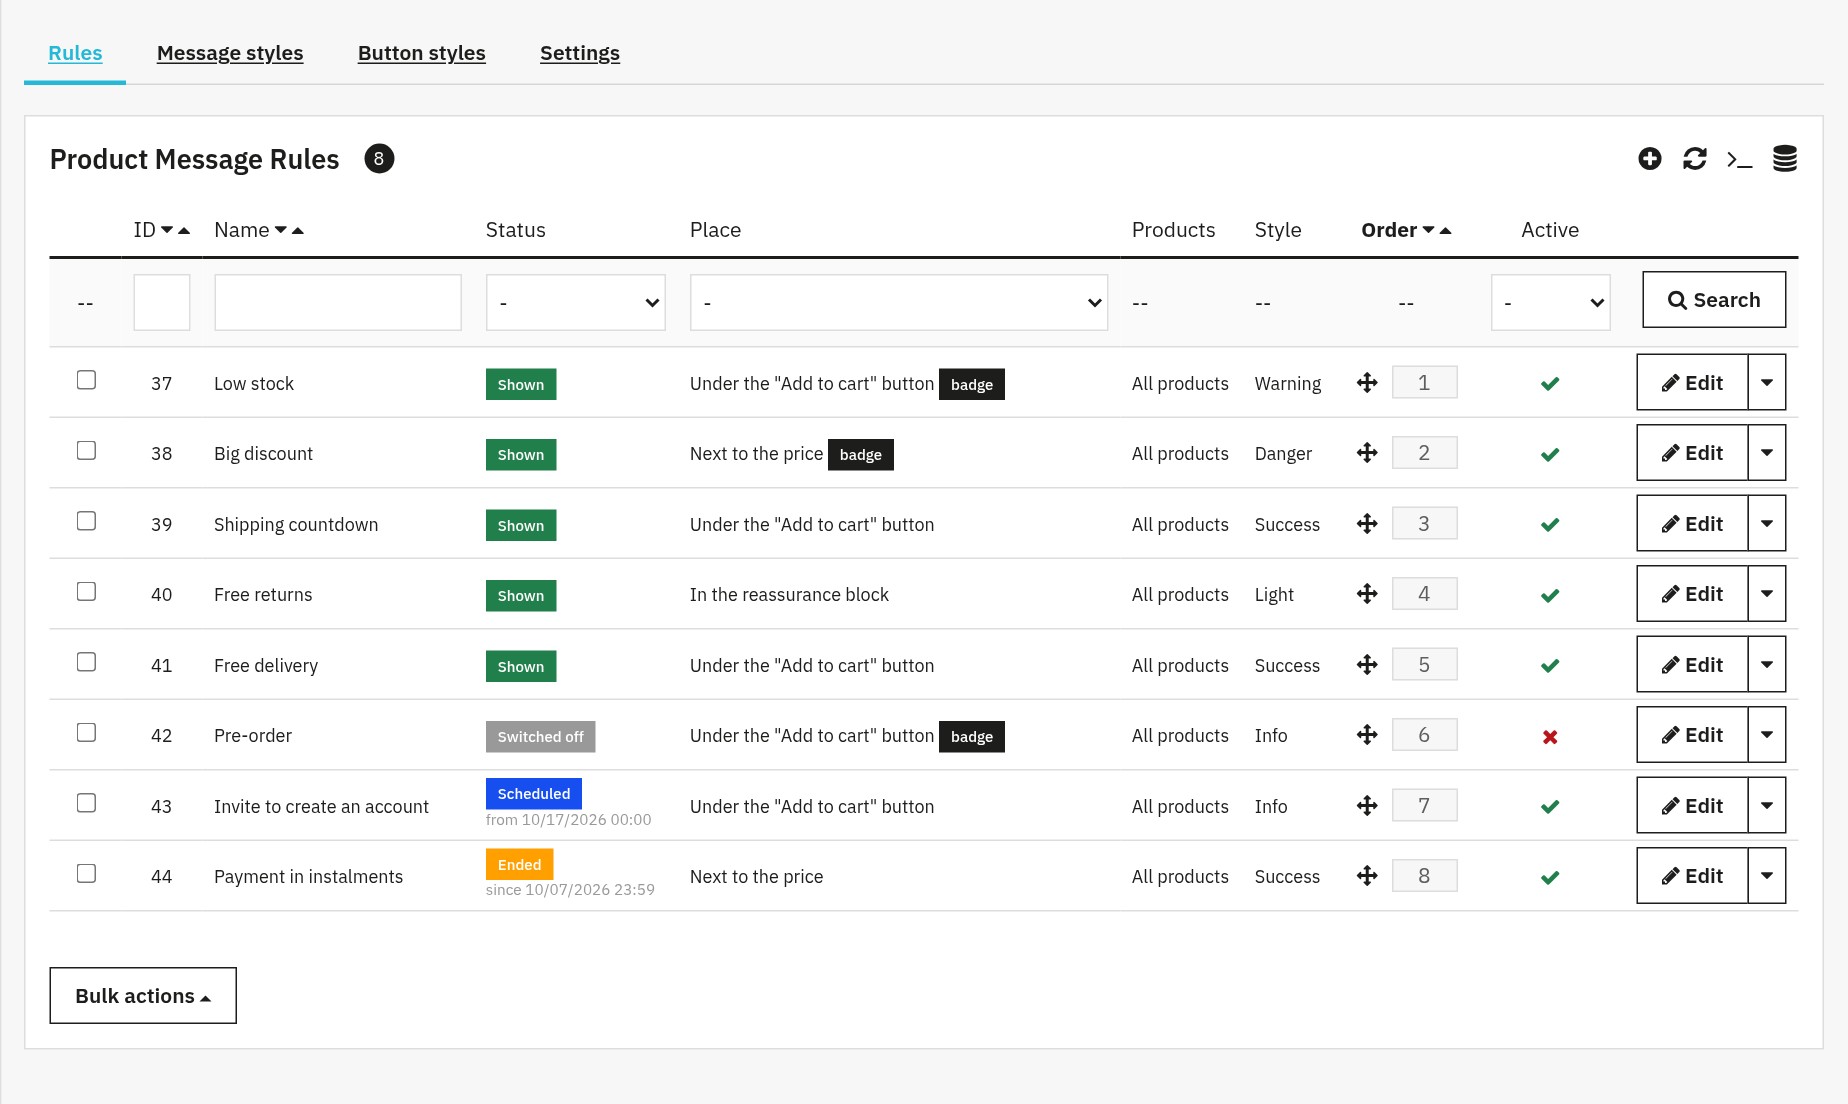The width and height of the screenshot is (1848, 1104).
Task: Open Bulk actions menu
Action: [143, 995]
